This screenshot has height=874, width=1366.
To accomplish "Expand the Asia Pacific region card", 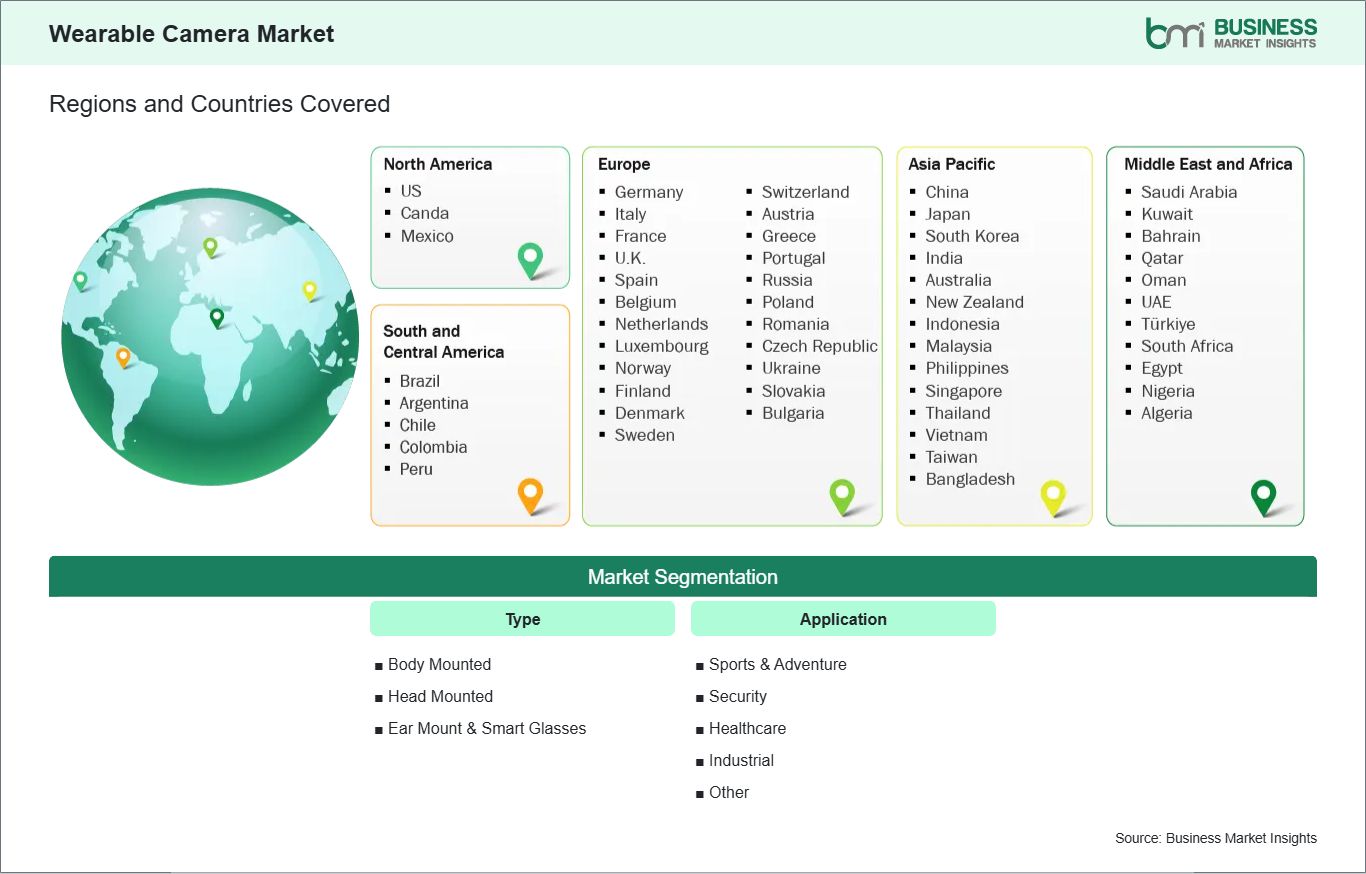I will point(994,335).
